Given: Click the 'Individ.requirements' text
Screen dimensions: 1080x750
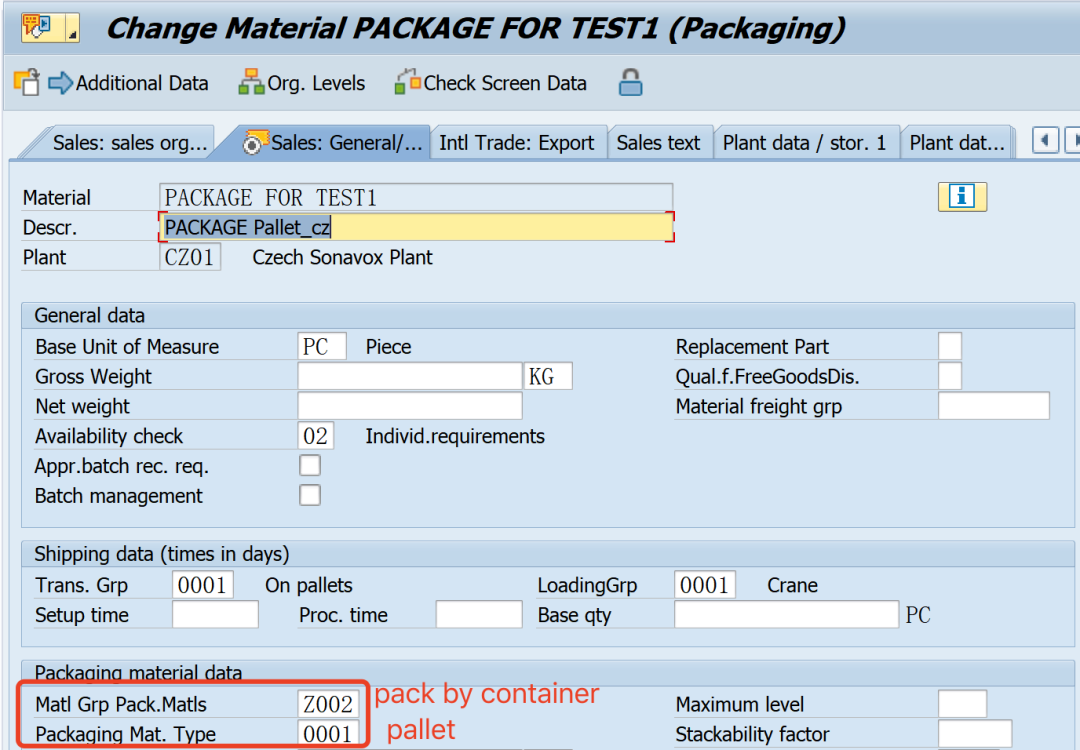Looking at the screenshot, I should (455, 436).
